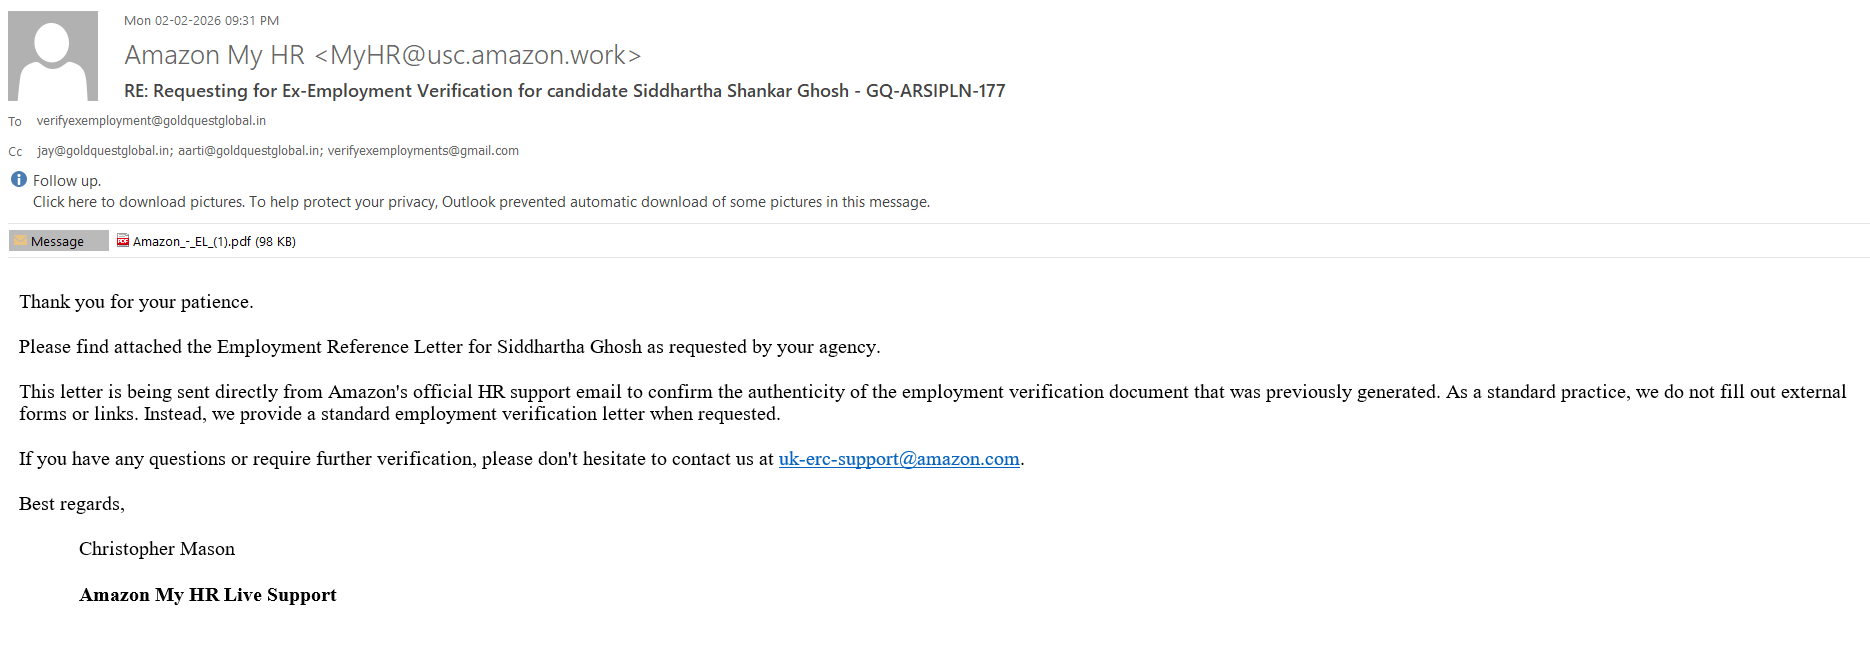
Task: Click the email subject line
Action: pos(564,91)
